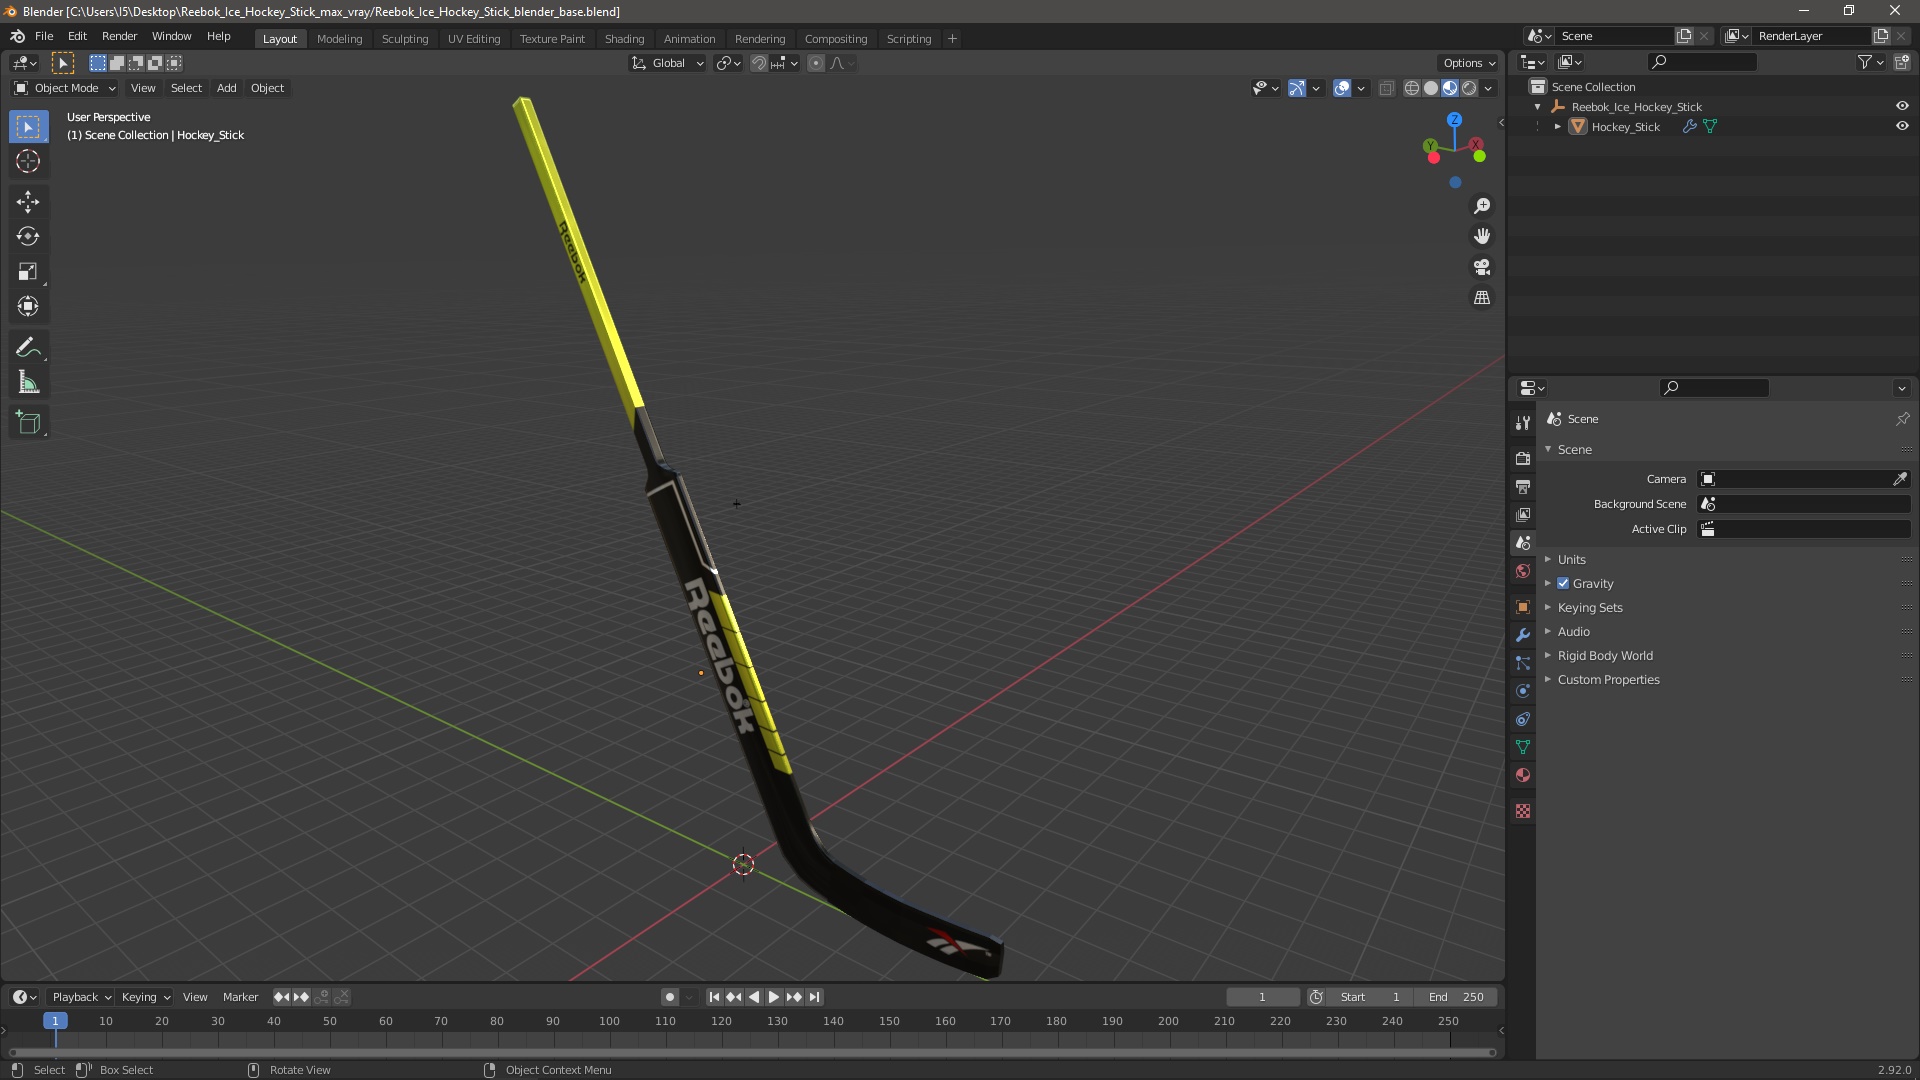This screenshot has width=1920, height=1080.
Task: Open the Object properties tab
Action: [x=1522, y=607]
